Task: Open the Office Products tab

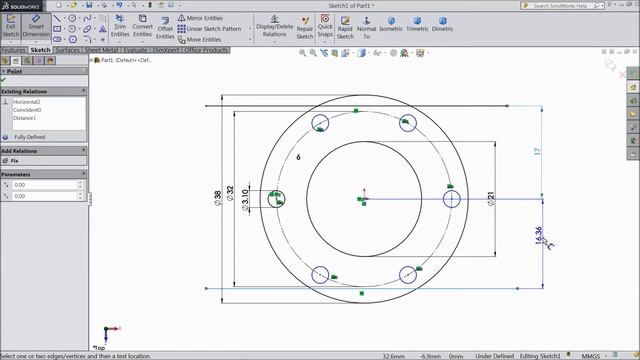Action: click(206, 50)
